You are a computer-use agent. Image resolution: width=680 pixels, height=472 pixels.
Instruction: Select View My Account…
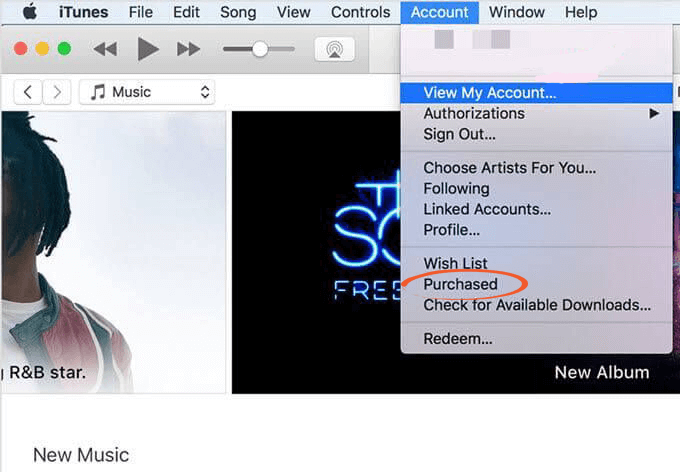coord(536,93)
